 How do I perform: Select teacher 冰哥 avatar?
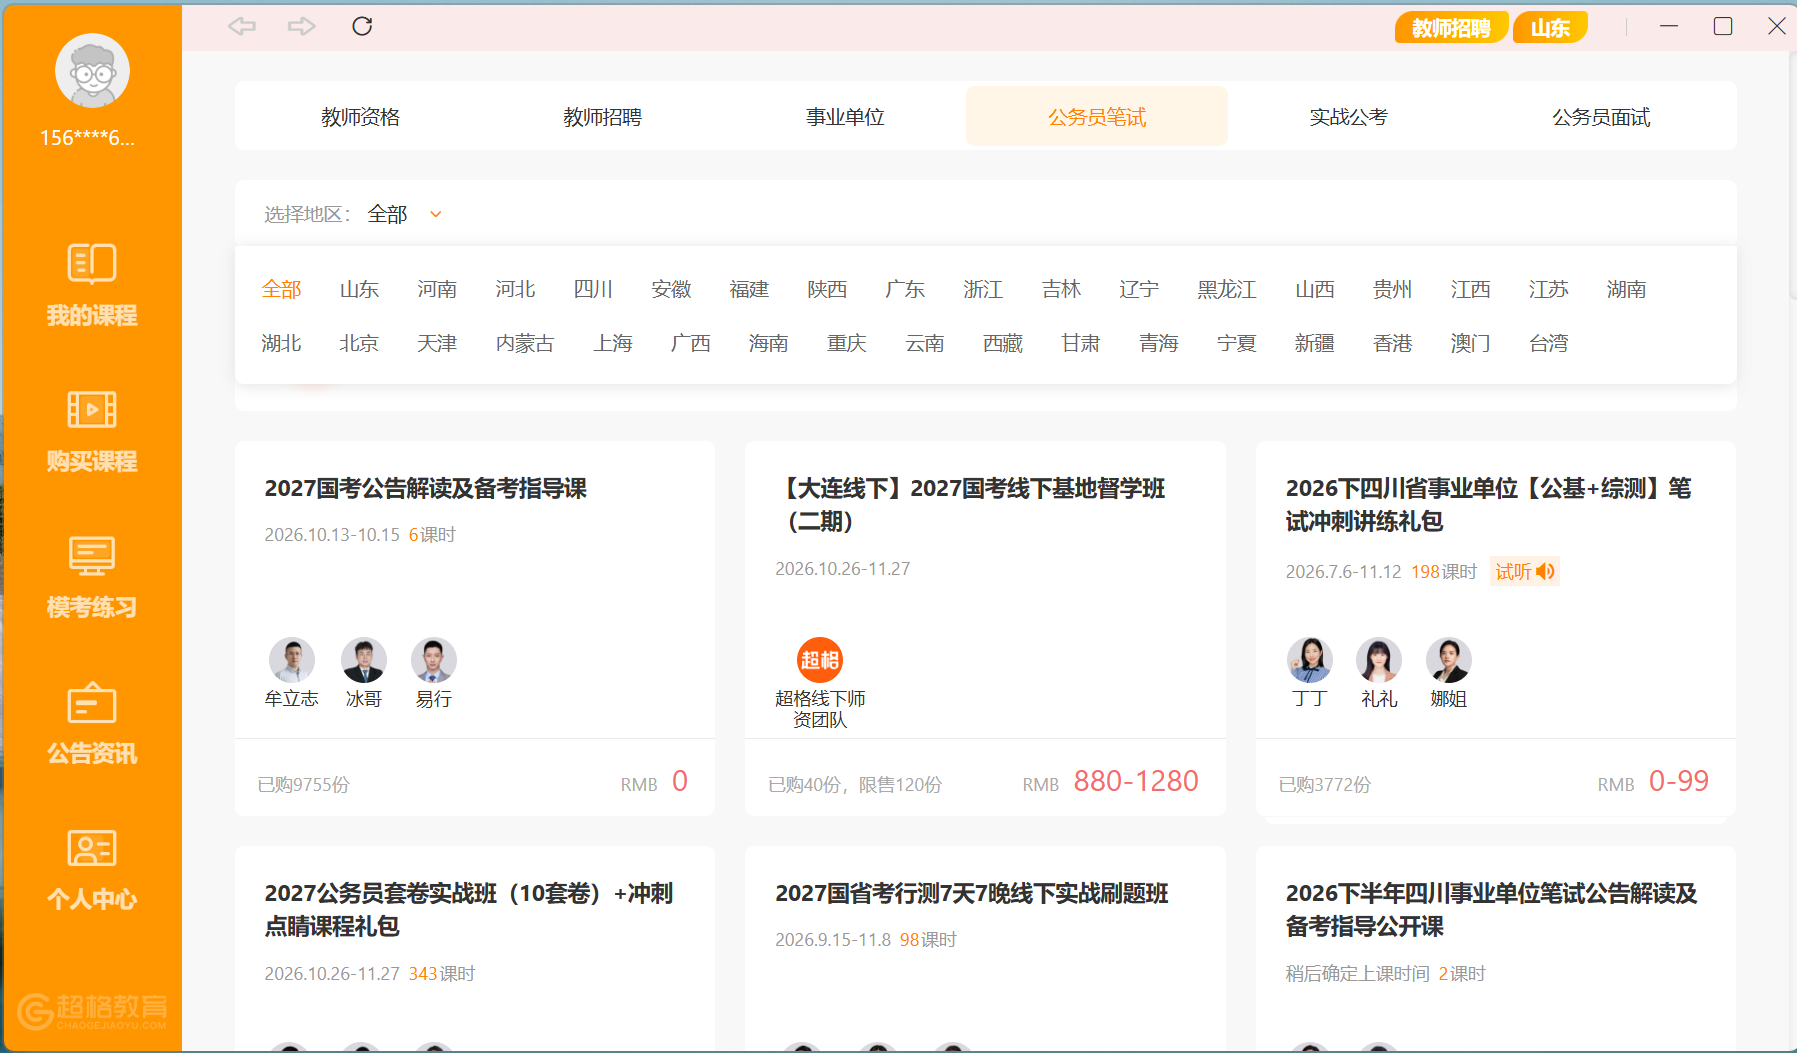coord(364,660)
